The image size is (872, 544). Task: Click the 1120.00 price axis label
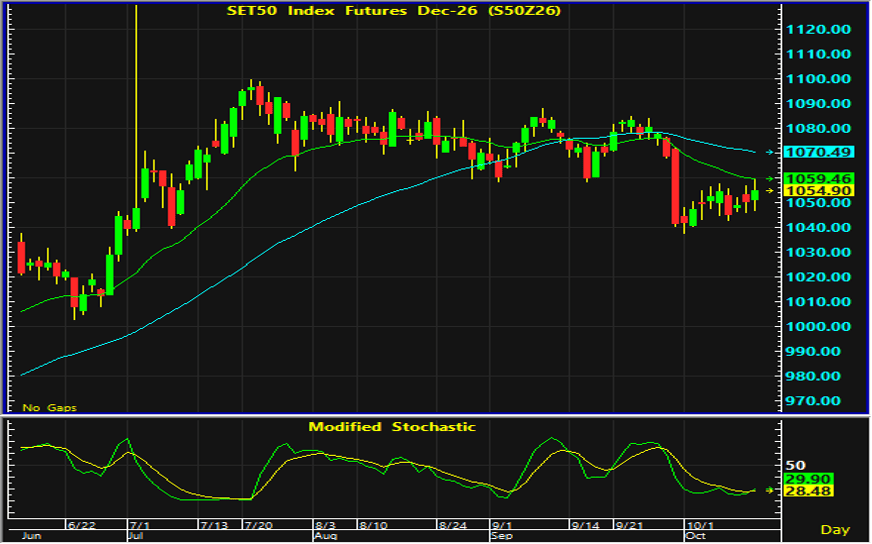(818, 29)
